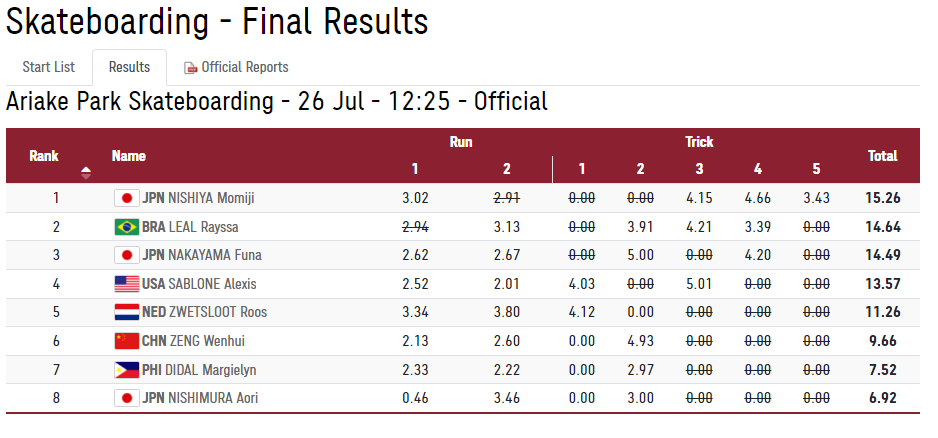Select the Results tab
This screenshot has width=938, height=438.
[130, 67]
